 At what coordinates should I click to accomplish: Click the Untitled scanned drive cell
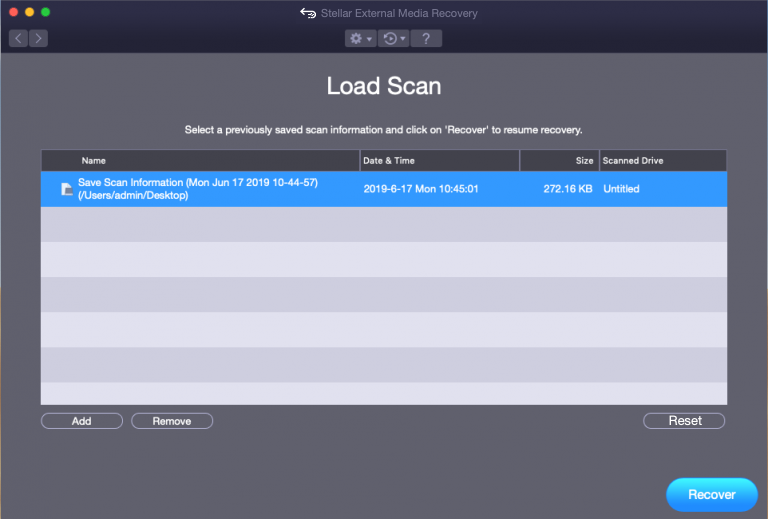click(621, 189)
